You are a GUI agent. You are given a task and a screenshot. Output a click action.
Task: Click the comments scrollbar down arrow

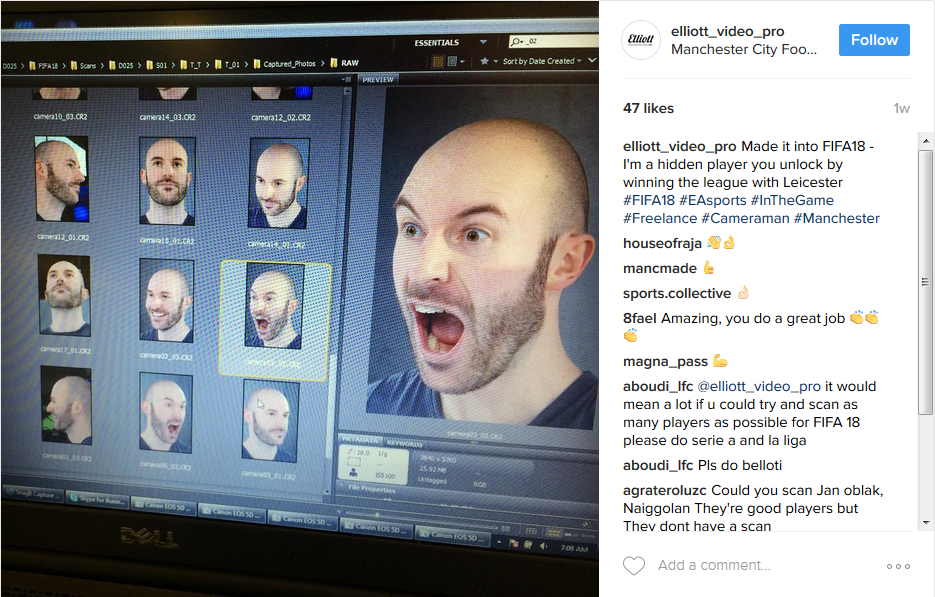tap(925, 522)
